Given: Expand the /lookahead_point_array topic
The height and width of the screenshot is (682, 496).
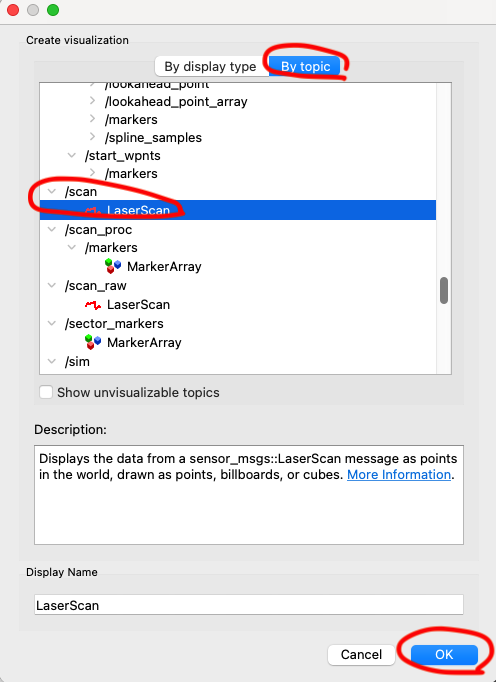Looking at the screenshot, I should [92, 101].
